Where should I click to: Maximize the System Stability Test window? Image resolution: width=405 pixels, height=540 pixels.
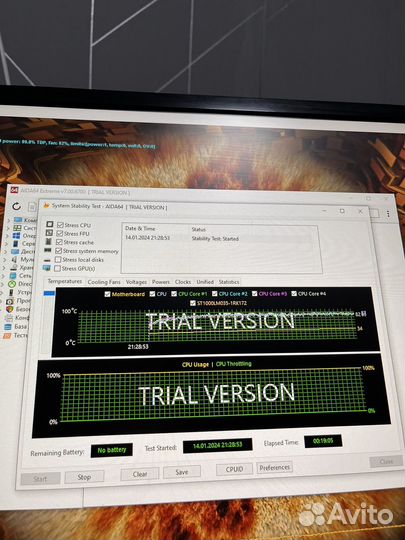coord(342,211)
